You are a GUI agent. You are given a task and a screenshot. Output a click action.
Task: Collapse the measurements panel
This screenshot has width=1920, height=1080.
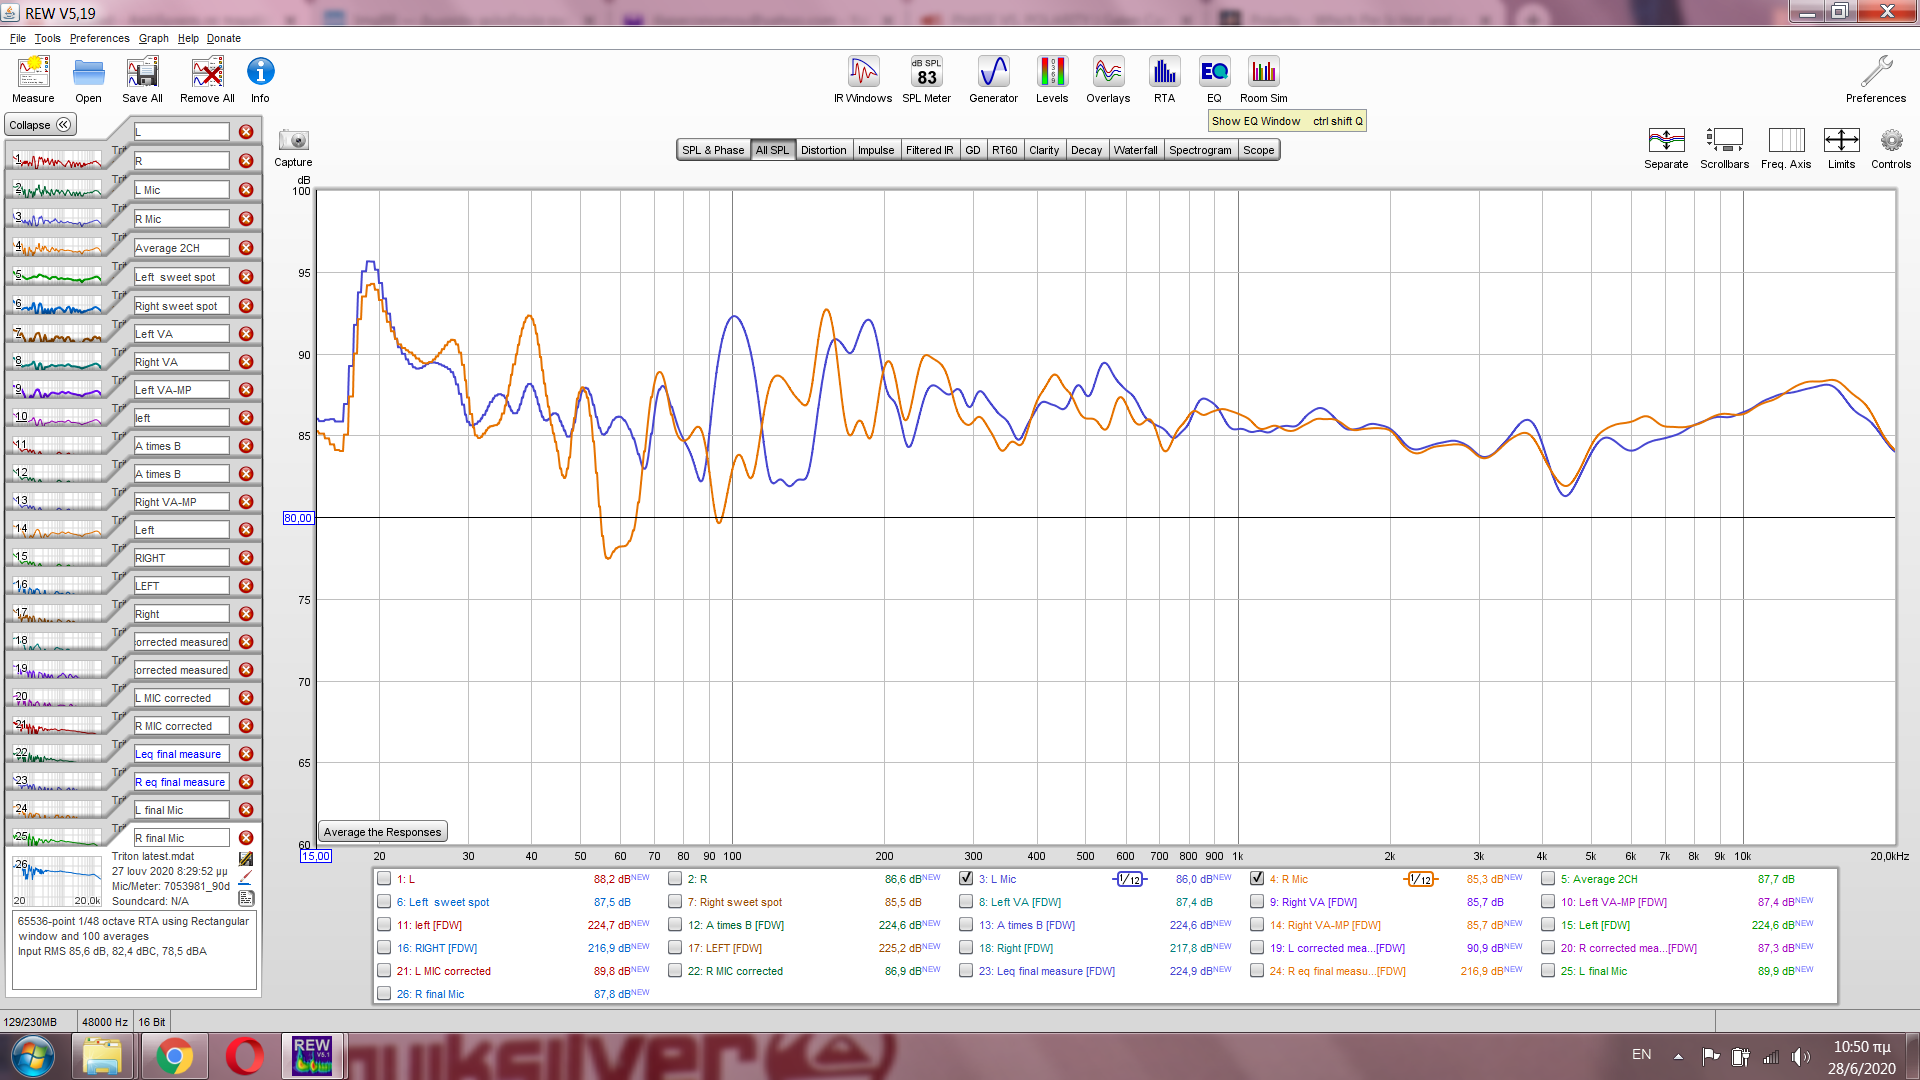coord(40,125)
